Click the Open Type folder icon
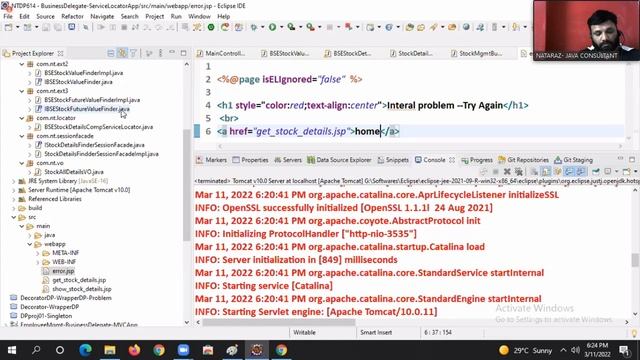Image resolution: width=640 pixels, height=360 pixels. (409, 27)
